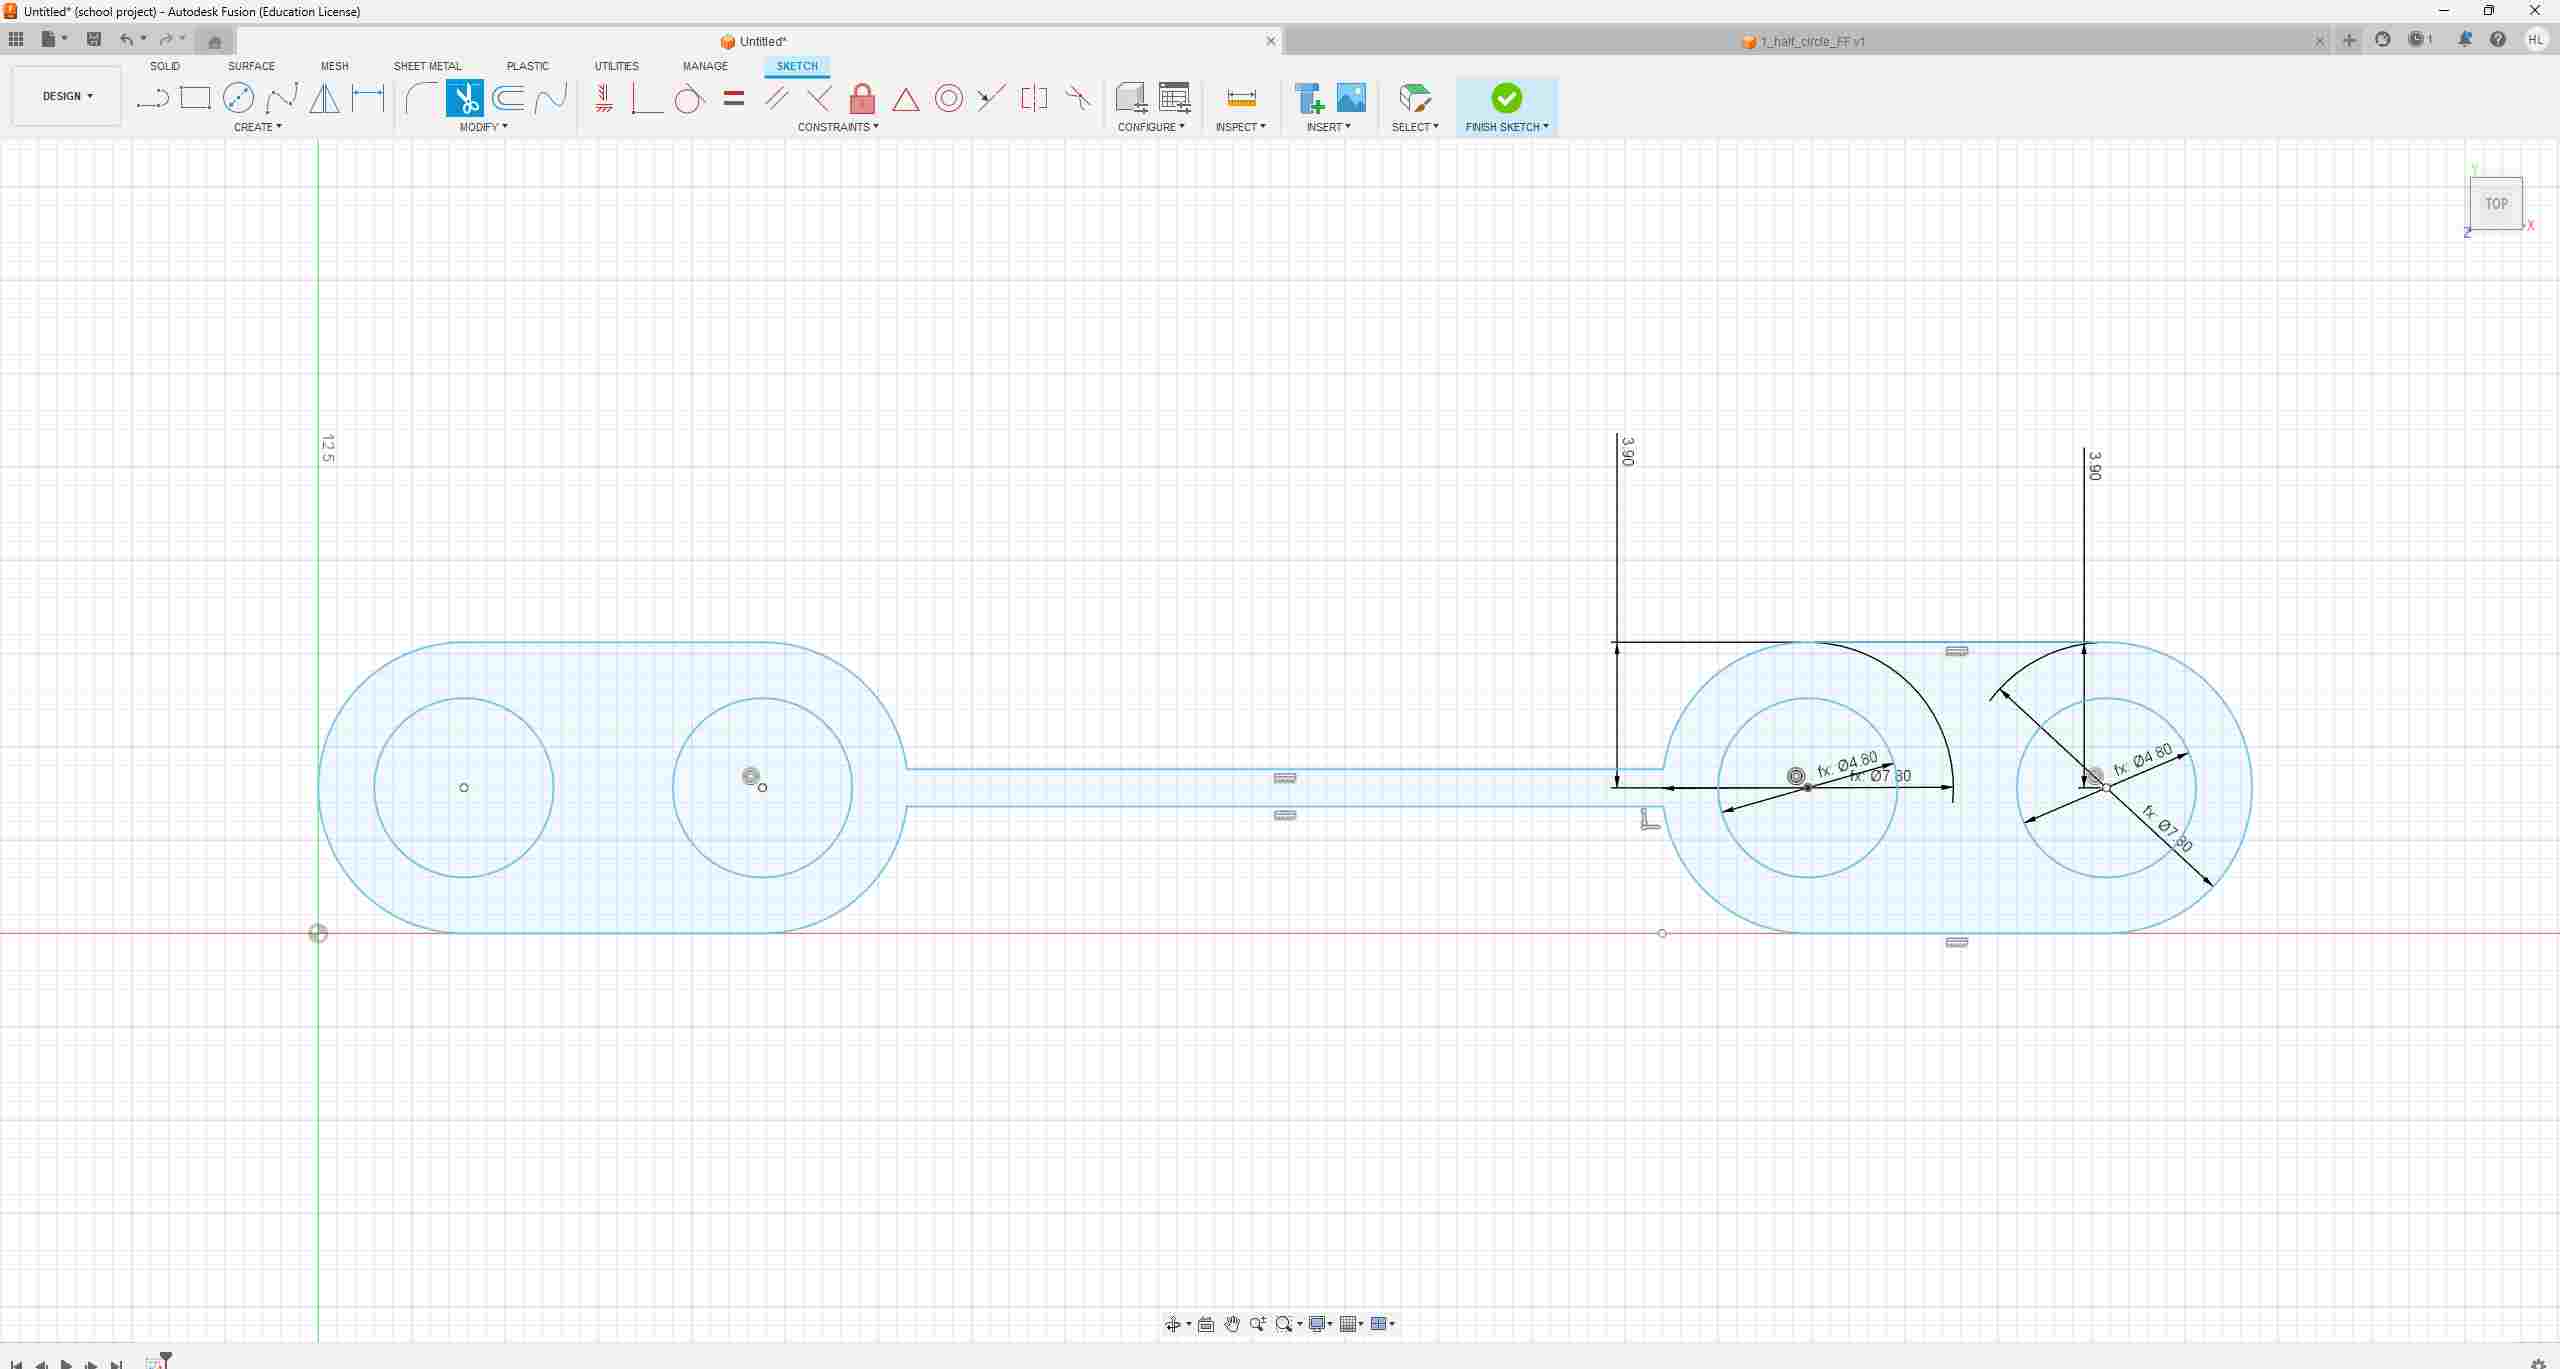The width and height of the screenshot is (2560, 1369).
Task: Switch to the UTILITIES tab
Action: click(x=616, y=66)
